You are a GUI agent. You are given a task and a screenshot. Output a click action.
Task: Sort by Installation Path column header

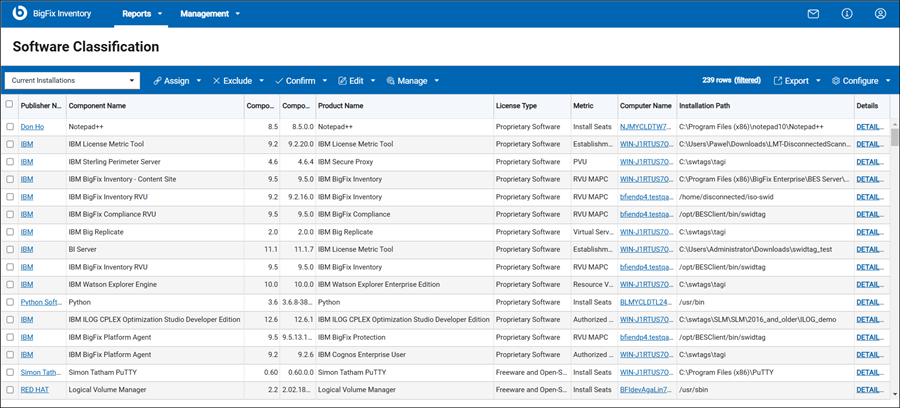click(x=704, y=106)
